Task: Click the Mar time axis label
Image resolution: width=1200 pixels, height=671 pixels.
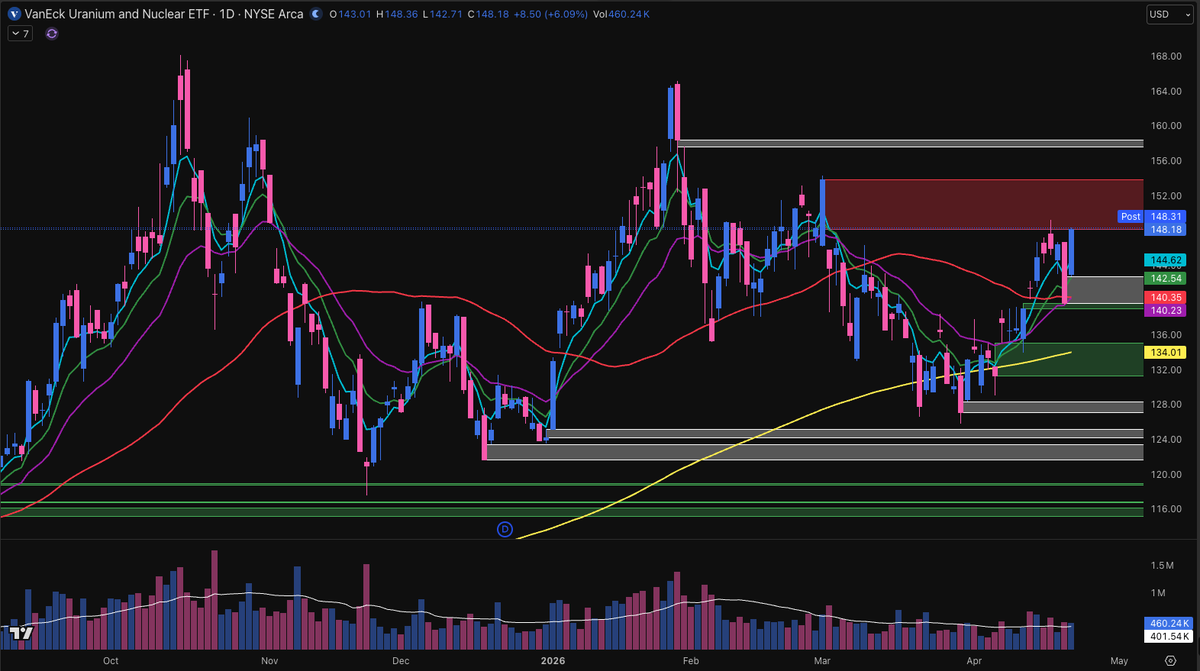Action: coord(822,661)
